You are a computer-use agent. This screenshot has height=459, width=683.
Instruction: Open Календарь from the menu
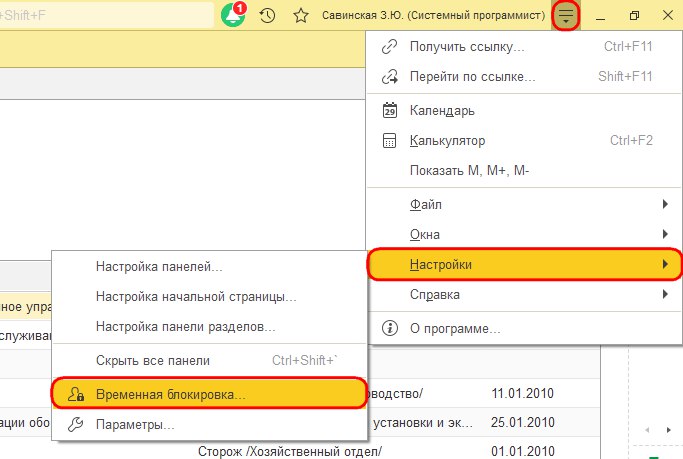(x=524, y=111)
